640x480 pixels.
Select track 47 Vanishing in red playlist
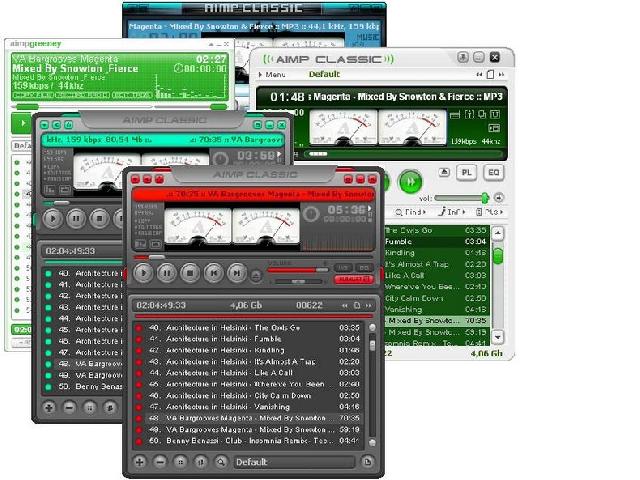[x=249, y=407]
